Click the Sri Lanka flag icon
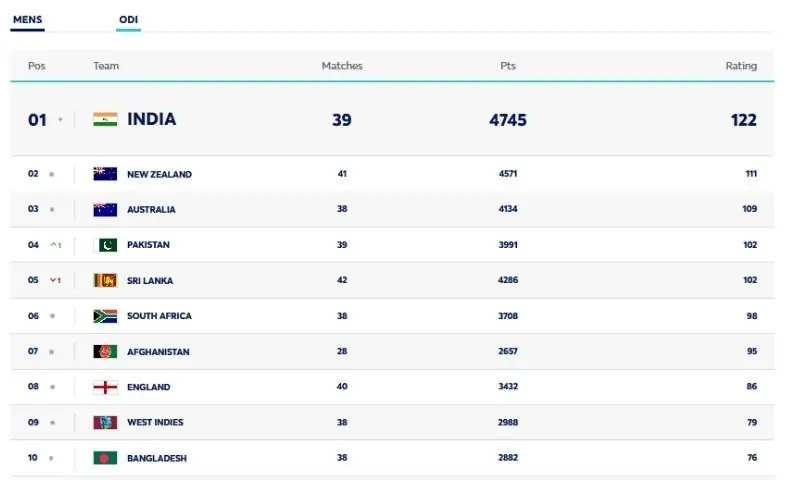This screenshot has width=800, height=480. pyautogui.click(x=105, y=281)
